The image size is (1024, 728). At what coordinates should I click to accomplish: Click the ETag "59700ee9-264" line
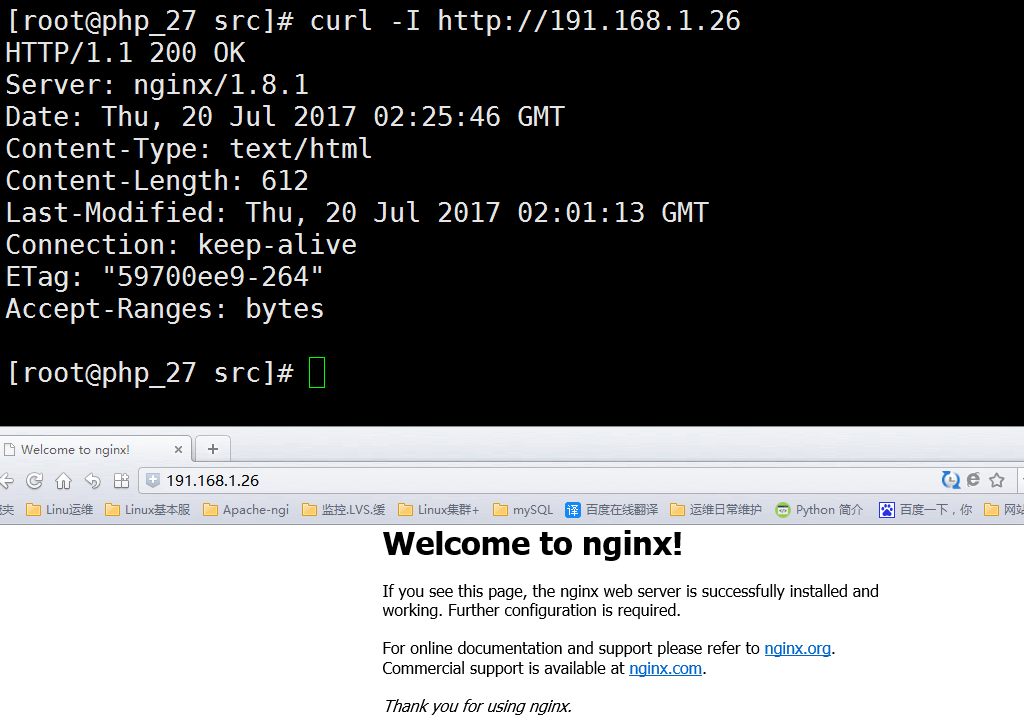coord(165,277)
